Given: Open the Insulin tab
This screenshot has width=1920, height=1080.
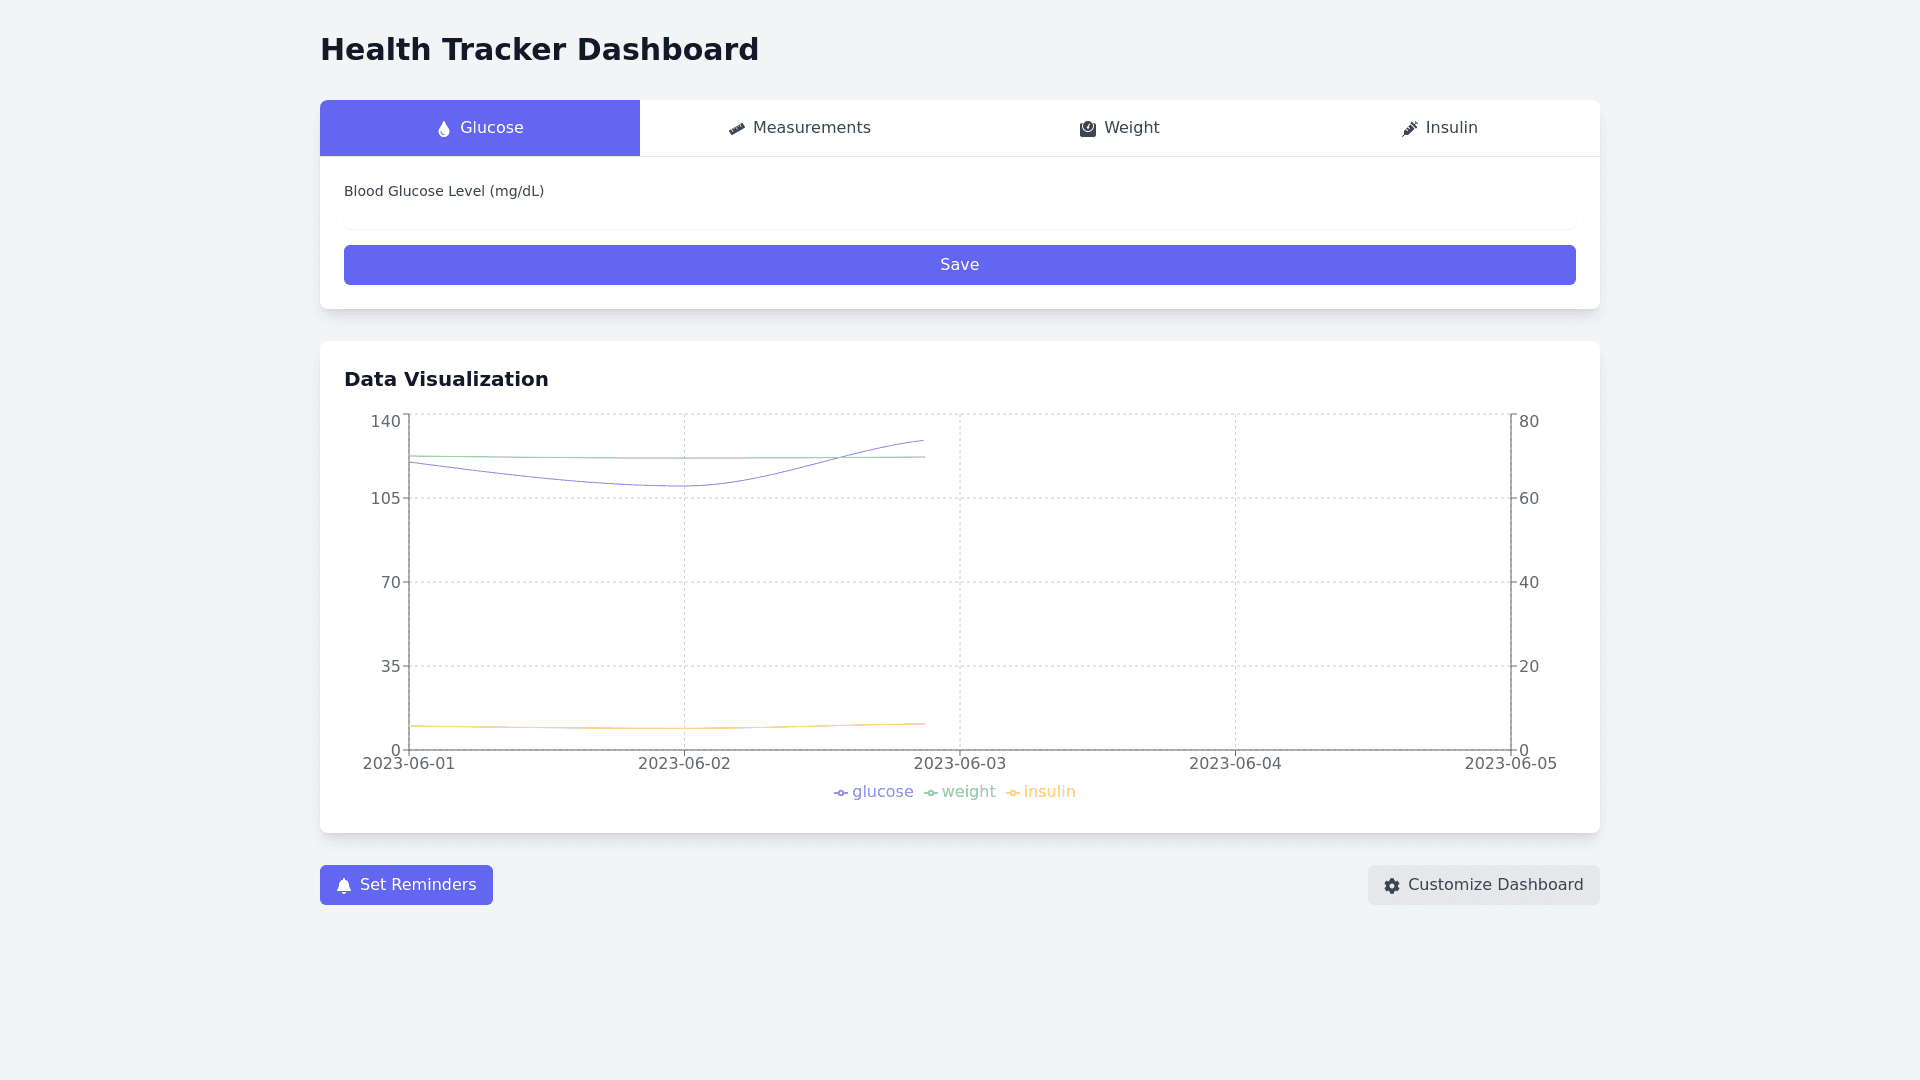Looking at the screenshot, I should [x=1440, y=128].
